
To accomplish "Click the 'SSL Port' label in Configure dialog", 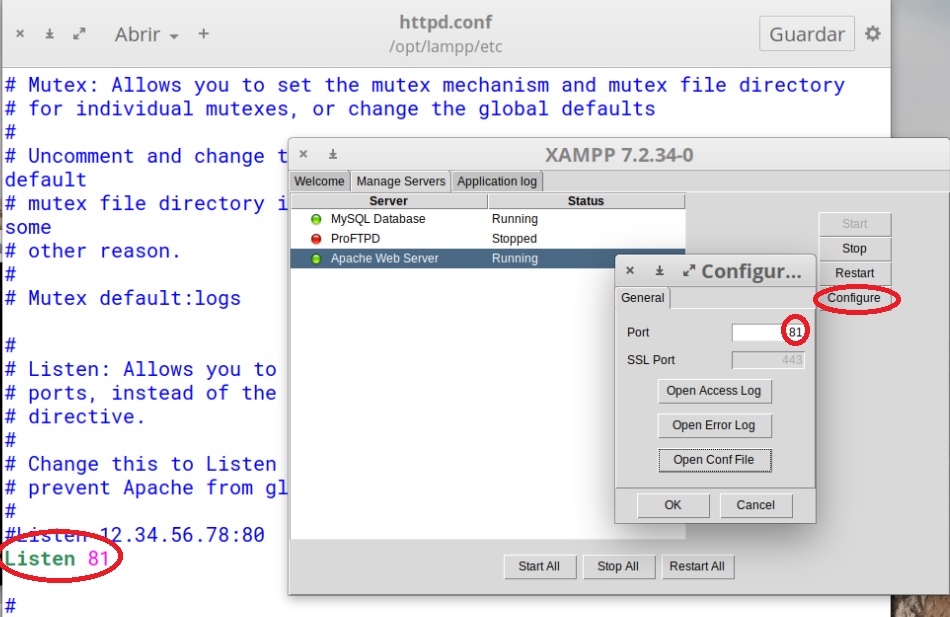I will click(x=651, y=360).
